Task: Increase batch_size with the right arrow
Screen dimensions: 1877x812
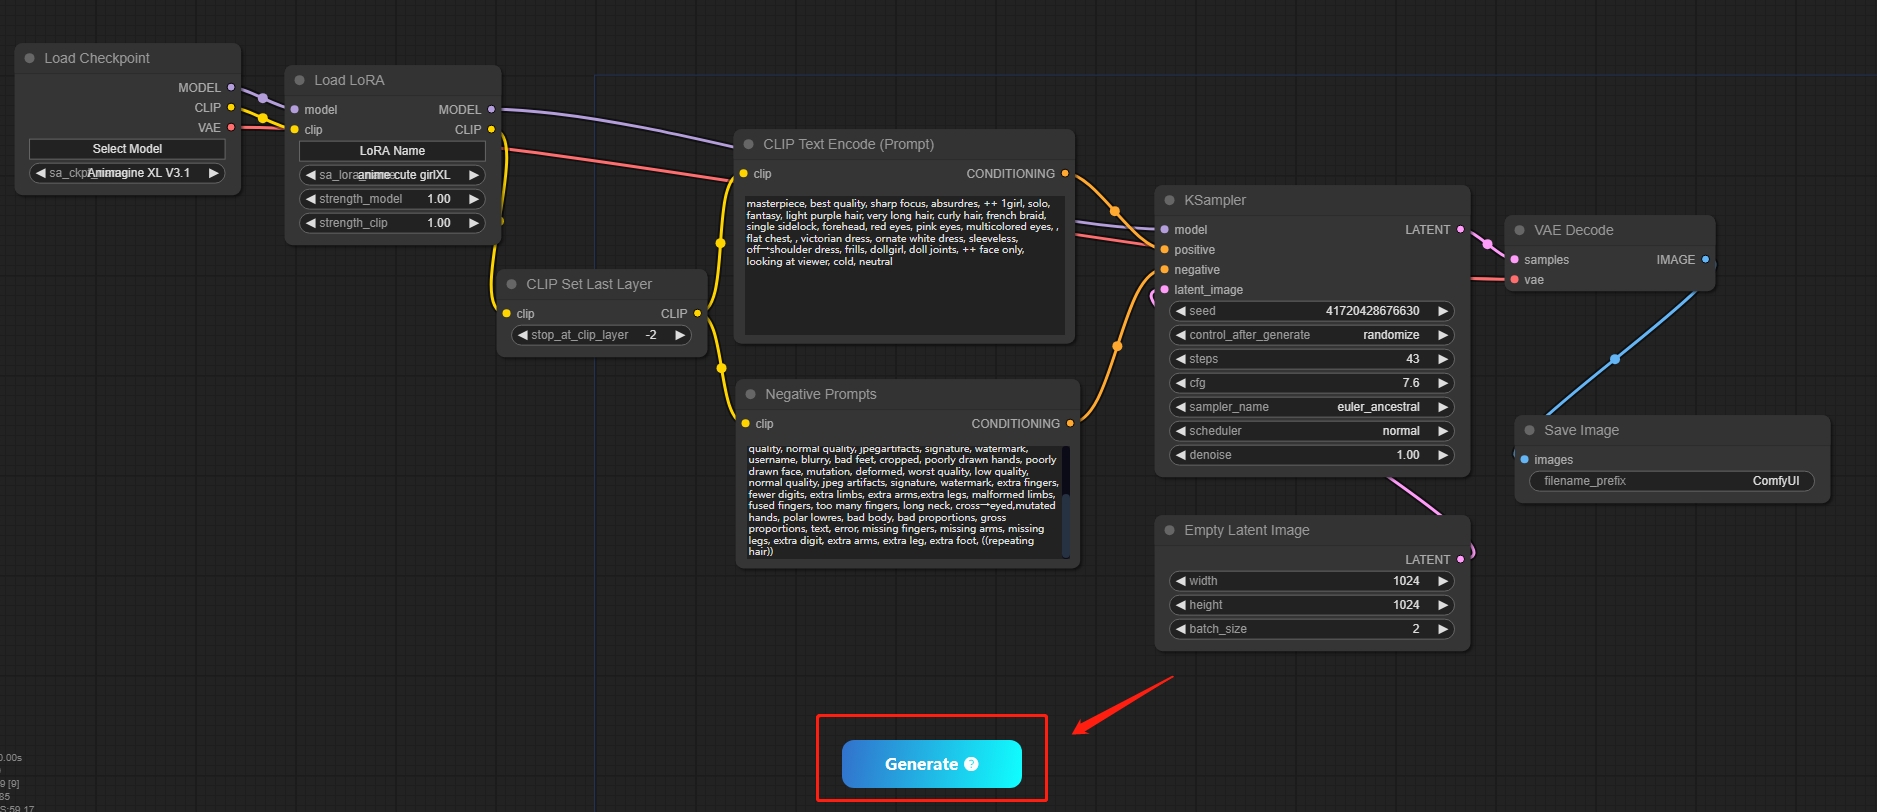Action: [x=1442, y=629]
